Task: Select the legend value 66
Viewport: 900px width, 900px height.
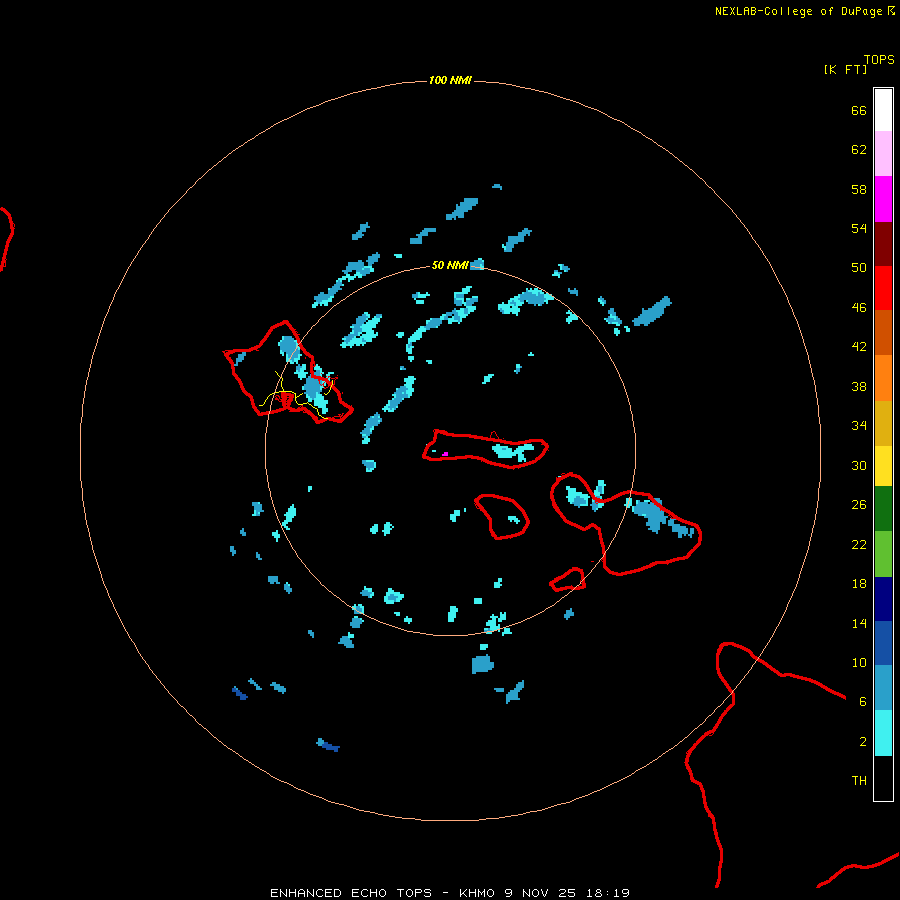Action: [859, 110]
